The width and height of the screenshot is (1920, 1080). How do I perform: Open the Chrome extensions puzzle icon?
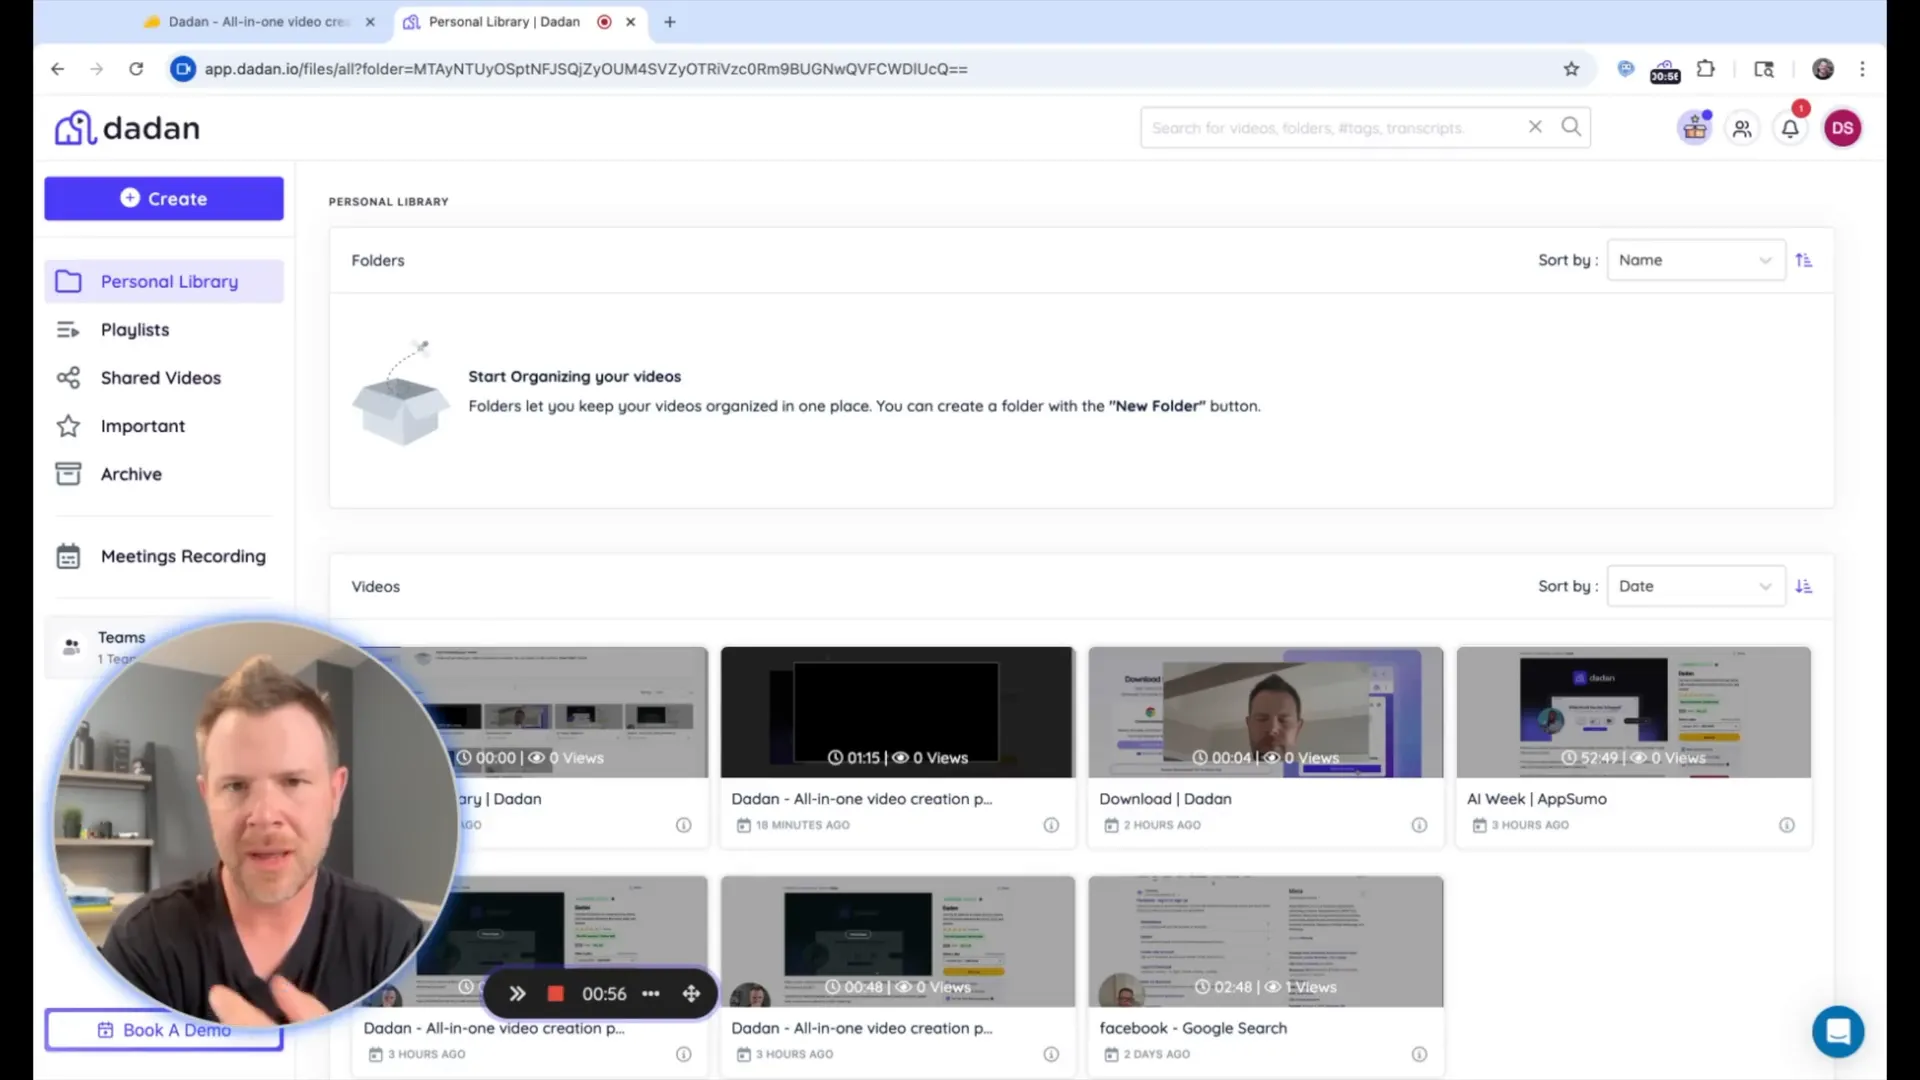tap(1706, 69)
